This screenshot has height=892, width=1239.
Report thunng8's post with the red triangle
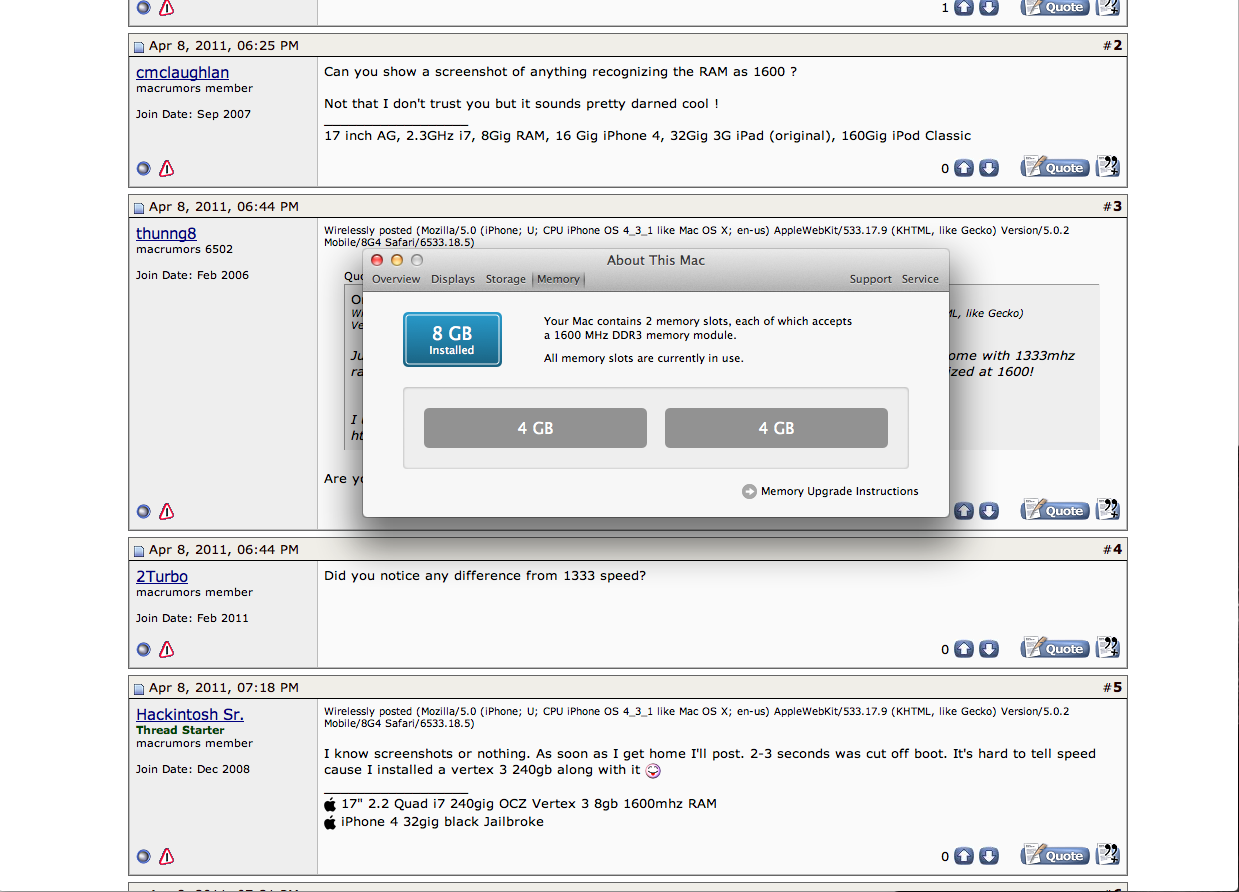coord(166,511)
